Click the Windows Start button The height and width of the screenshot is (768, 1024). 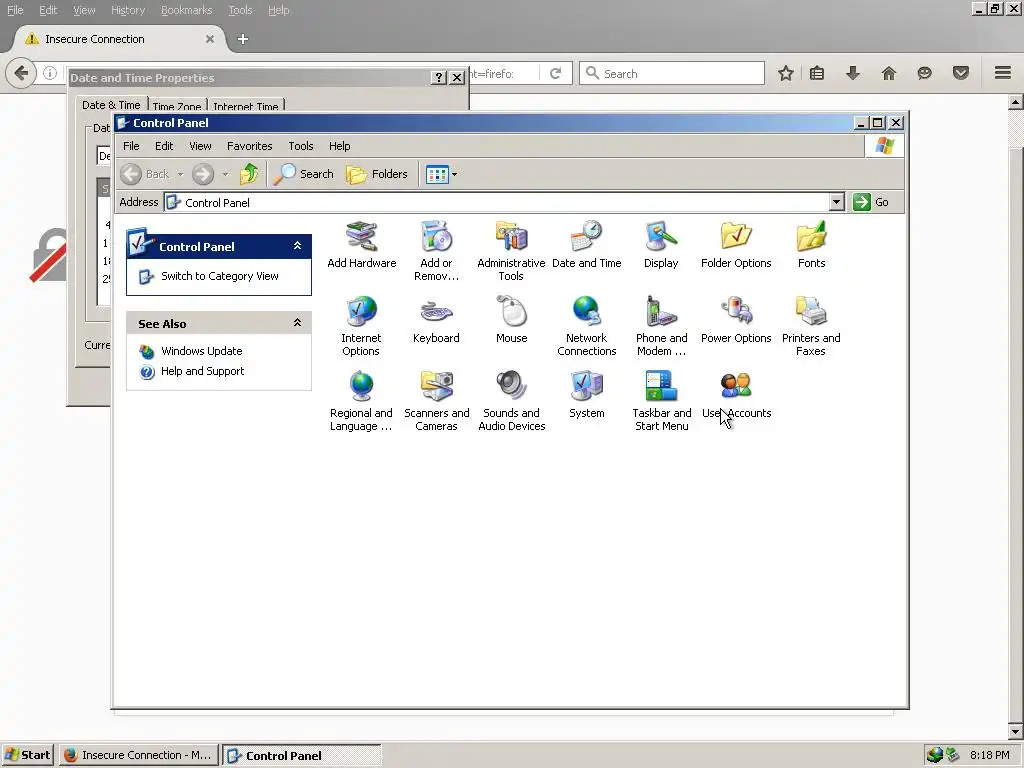tap(27, 755)
